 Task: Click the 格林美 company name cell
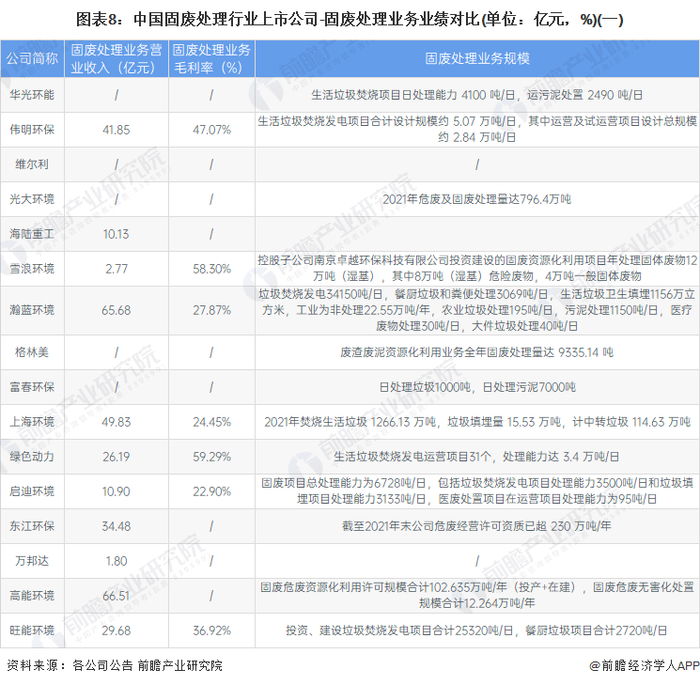click(32, 352)
